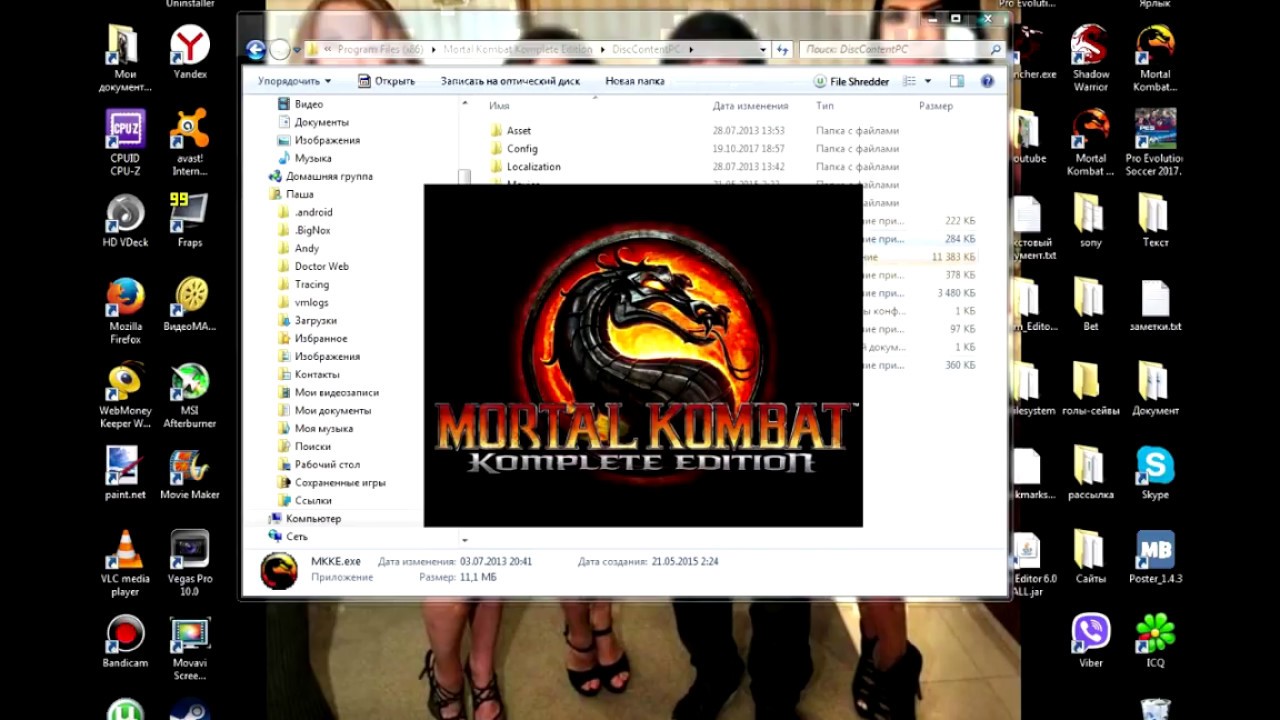Open the Упорядочить dropdown menu
This screenshot has height=720, width=1280.
pyautogui.click(x=294, y=81)
